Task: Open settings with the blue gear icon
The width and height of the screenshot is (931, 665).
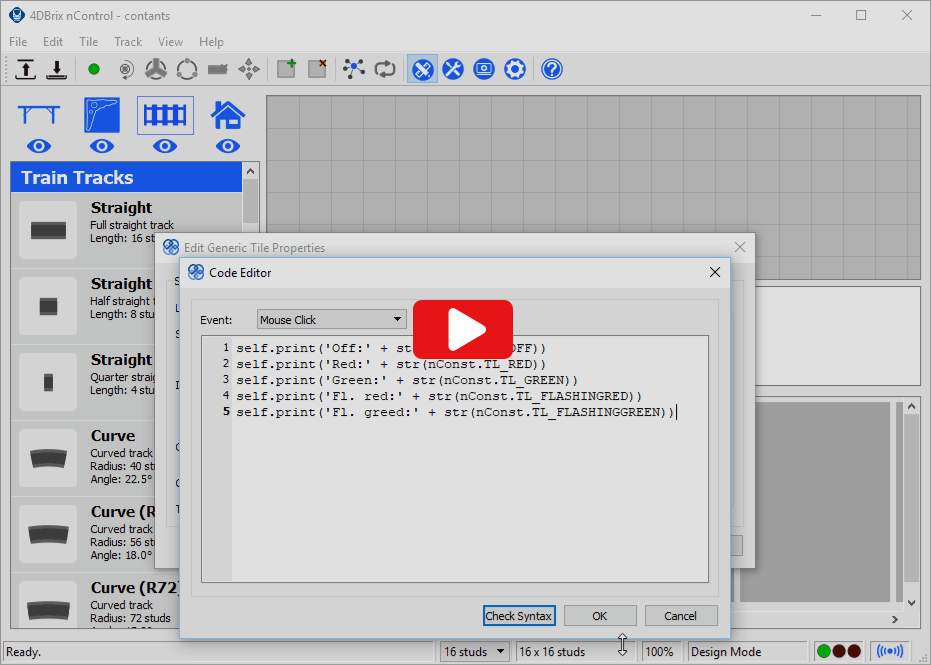Action: click(x=515, y=69)
